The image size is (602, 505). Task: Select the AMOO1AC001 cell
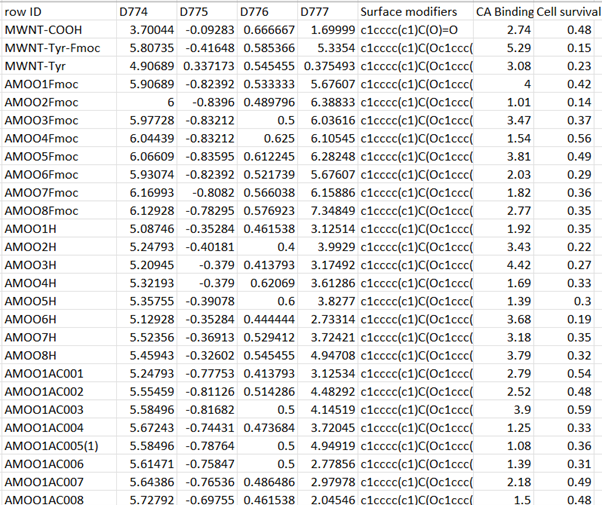[x=59, y=373]
